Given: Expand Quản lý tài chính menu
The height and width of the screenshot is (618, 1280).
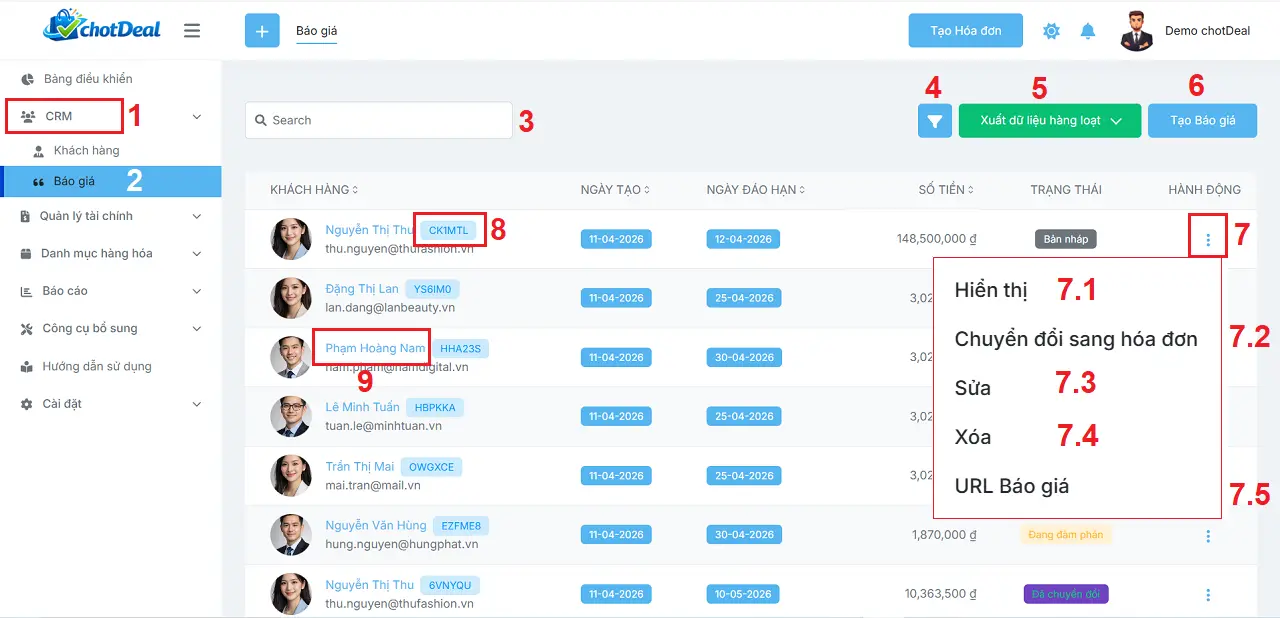Looking at the screenshot, I should coord(196,216).
